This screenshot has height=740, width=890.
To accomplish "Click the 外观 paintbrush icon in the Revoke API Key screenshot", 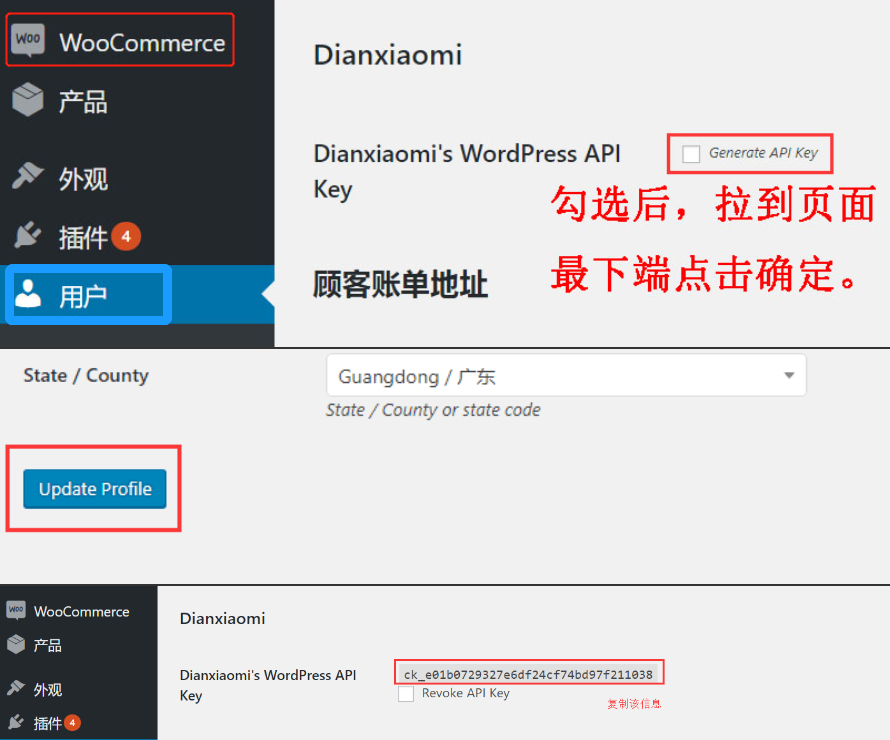I will [16, 688].
